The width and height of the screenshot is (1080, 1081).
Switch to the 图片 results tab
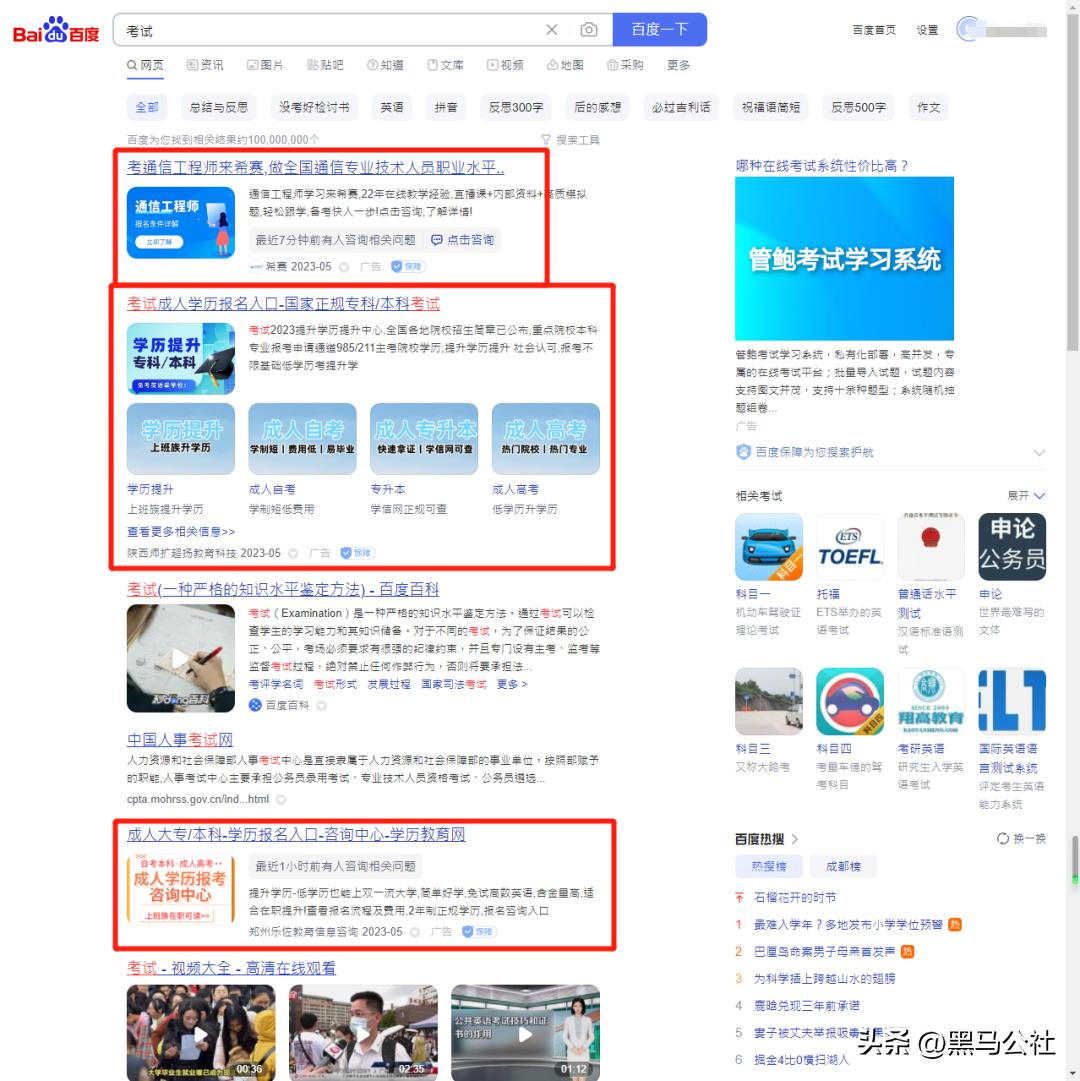click(x=268, y=65)
